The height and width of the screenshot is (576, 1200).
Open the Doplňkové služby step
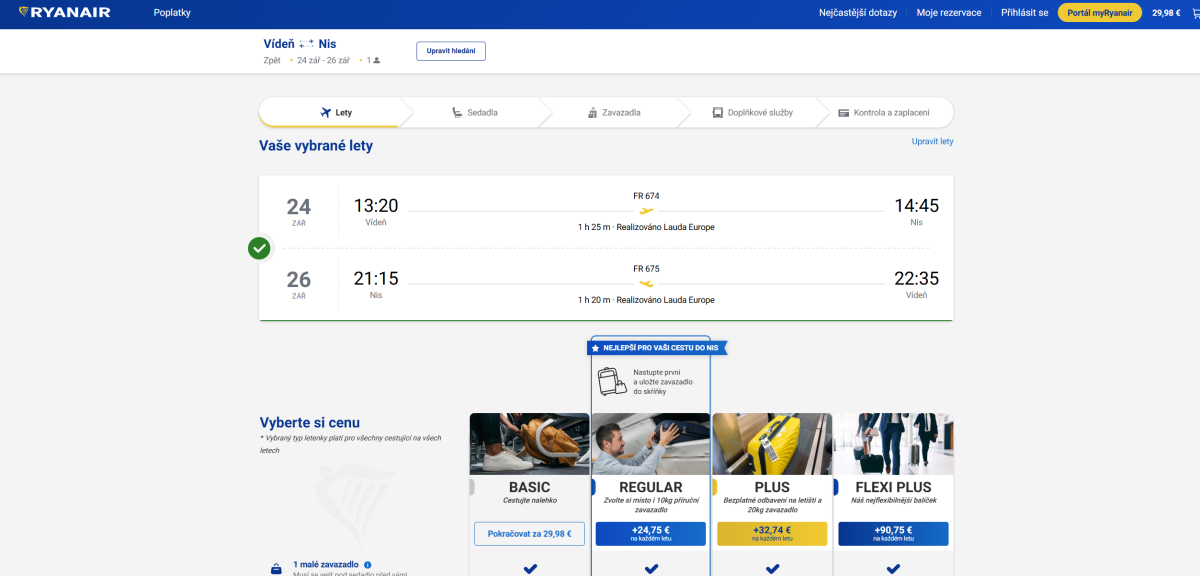coord(752,113)
